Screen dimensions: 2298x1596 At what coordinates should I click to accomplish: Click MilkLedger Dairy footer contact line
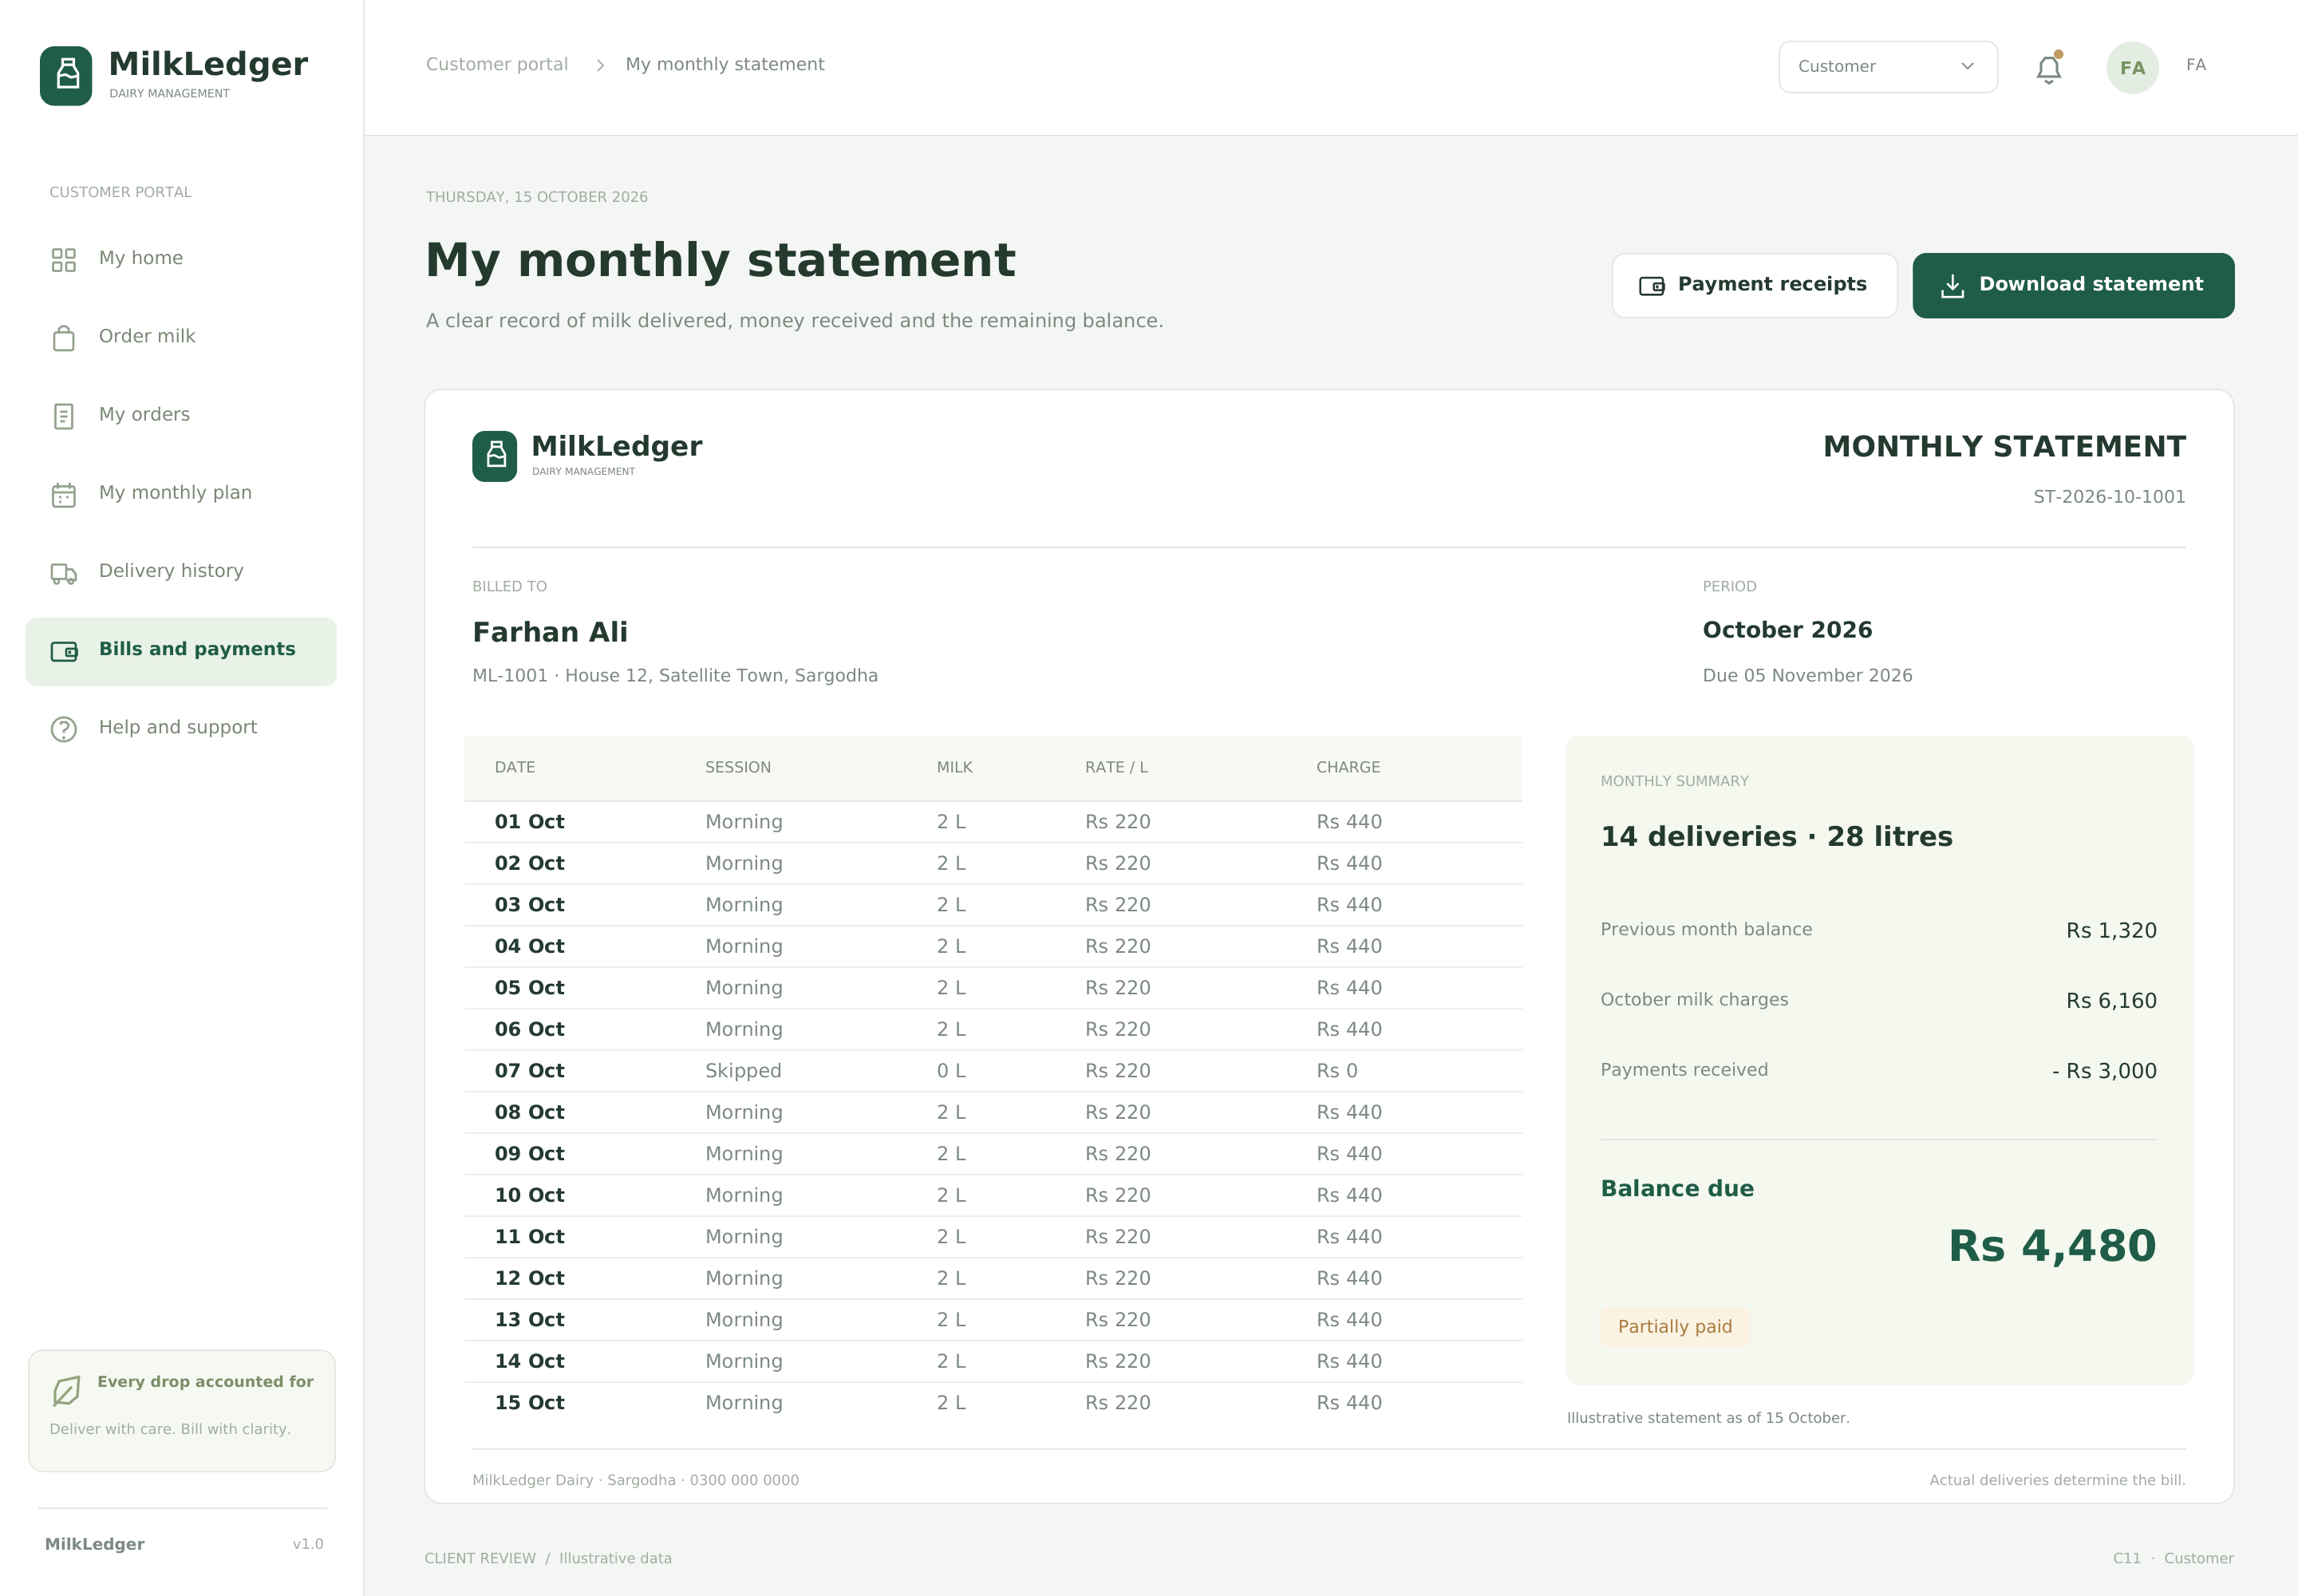636,1480
